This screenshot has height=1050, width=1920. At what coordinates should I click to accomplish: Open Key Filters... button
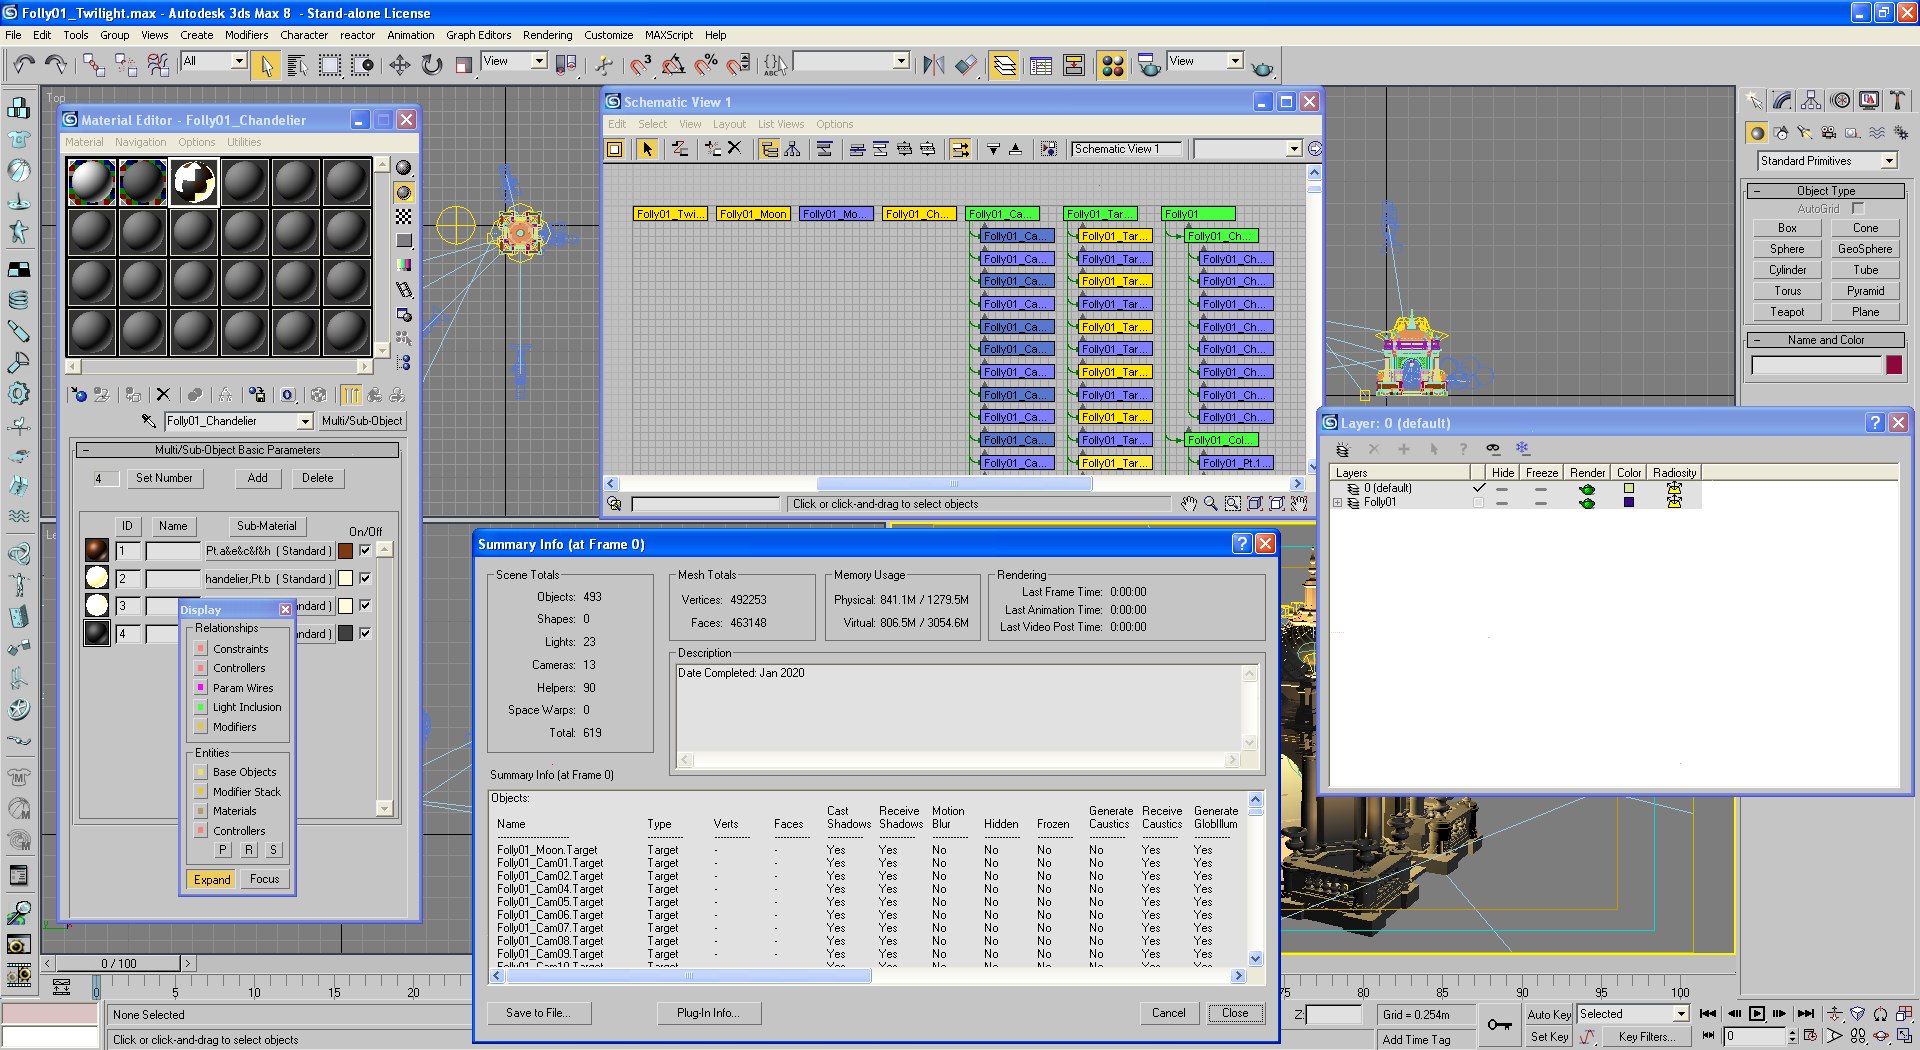(1646, 1037)
